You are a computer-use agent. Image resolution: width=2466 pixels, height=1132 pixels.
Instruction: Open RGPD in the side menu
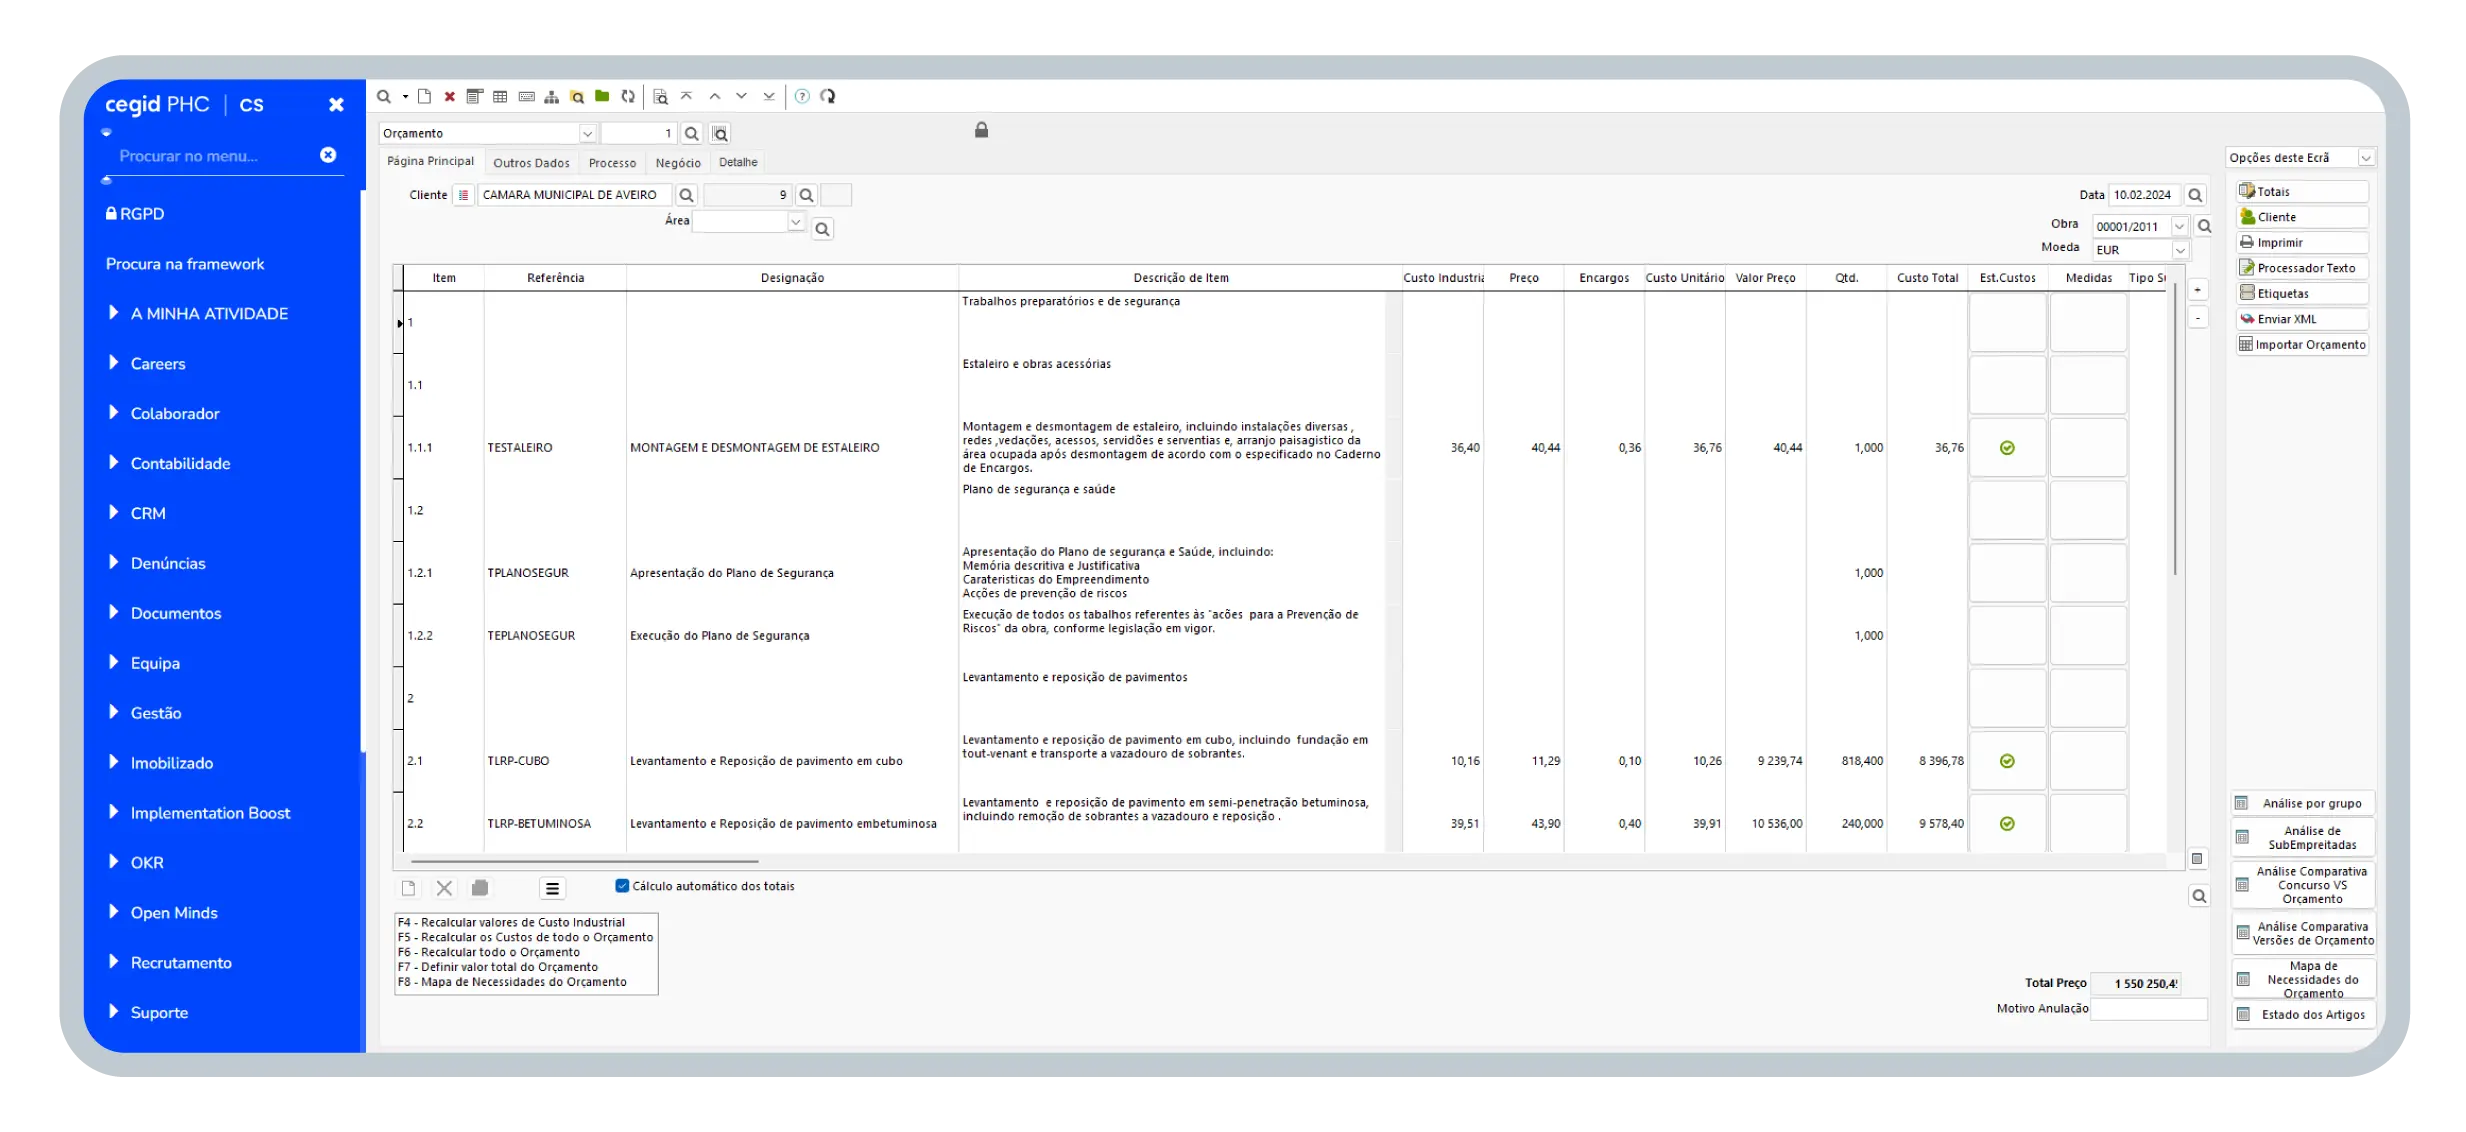pyautogui.click(x=136, y=214)
